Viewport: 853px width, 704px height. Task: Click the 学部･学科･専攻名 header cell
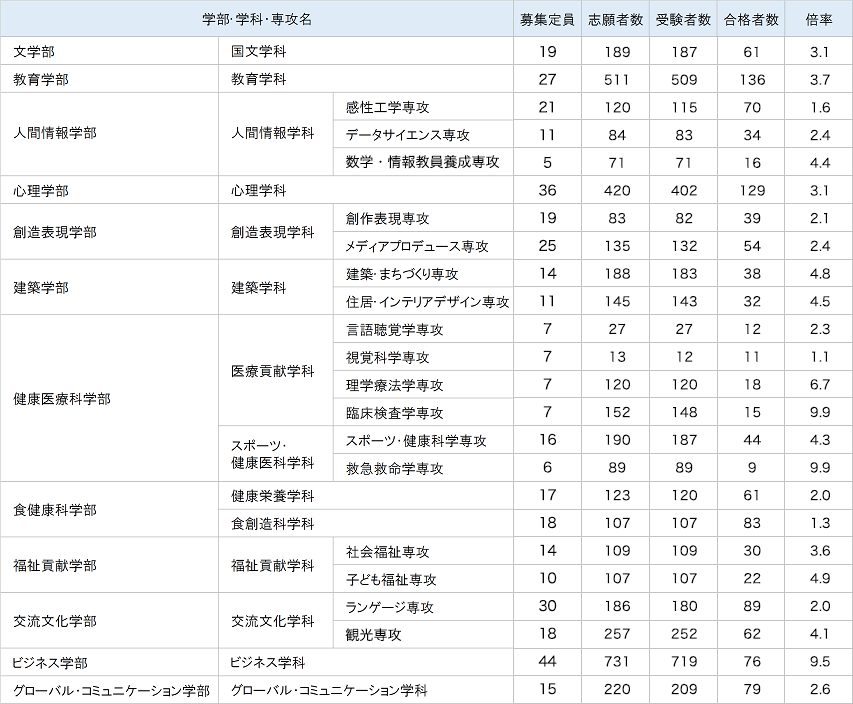click(260, 17)
